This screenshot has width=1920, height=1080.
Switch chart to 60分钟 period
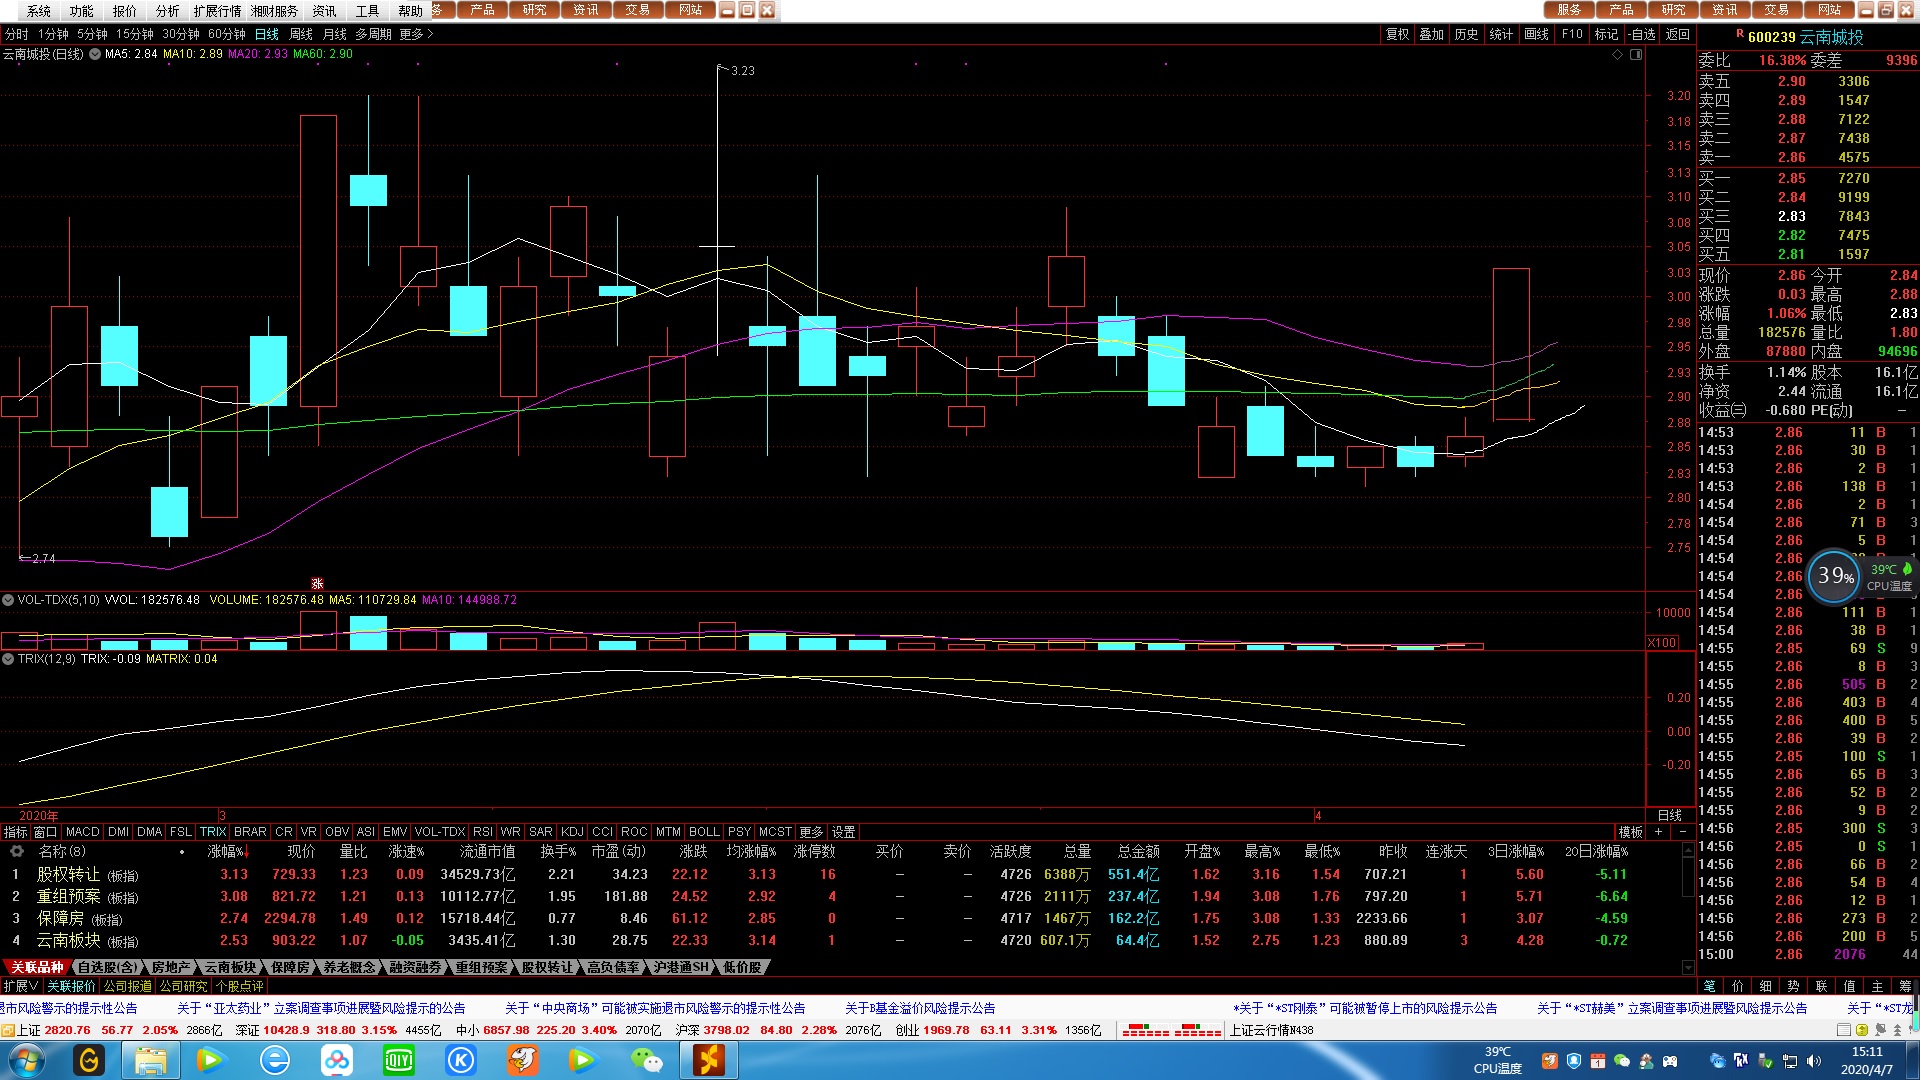227,34
